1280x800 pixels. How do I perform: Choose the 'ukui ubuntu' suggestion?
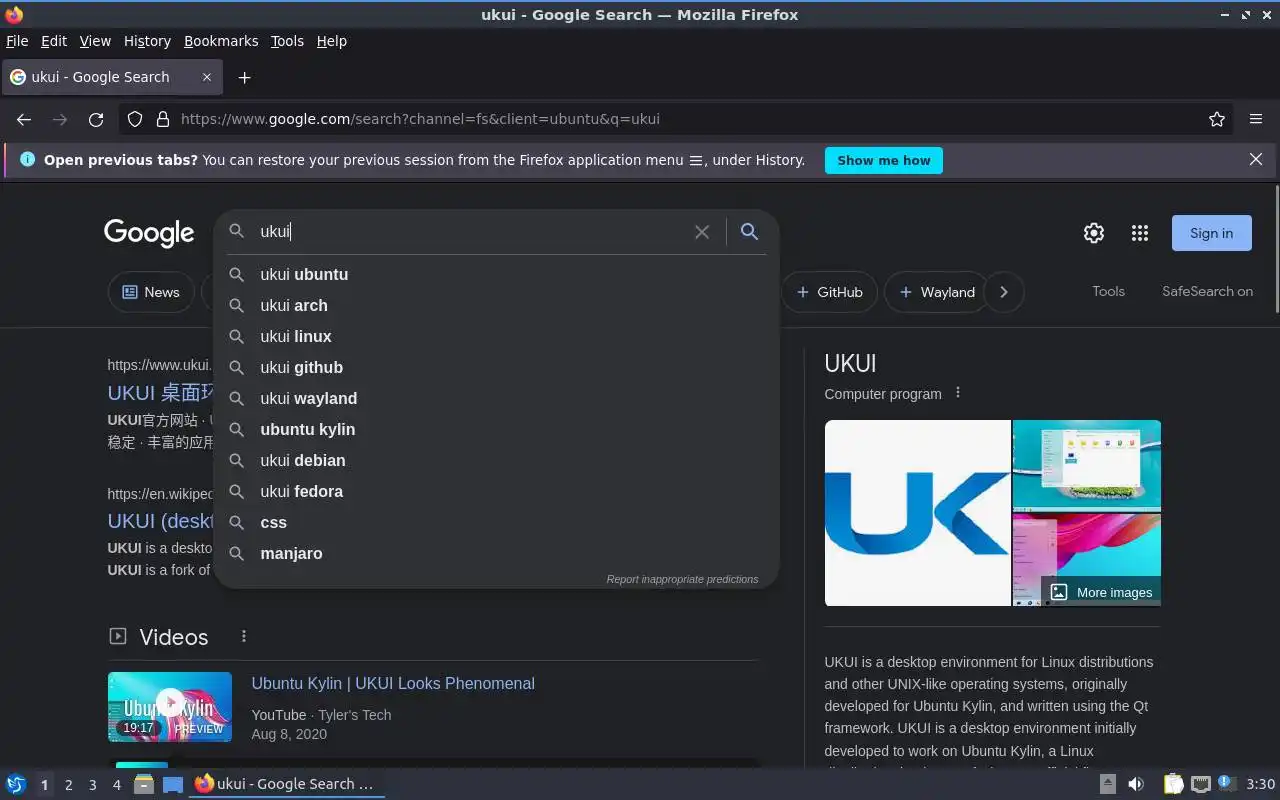(x=496, y=274)
